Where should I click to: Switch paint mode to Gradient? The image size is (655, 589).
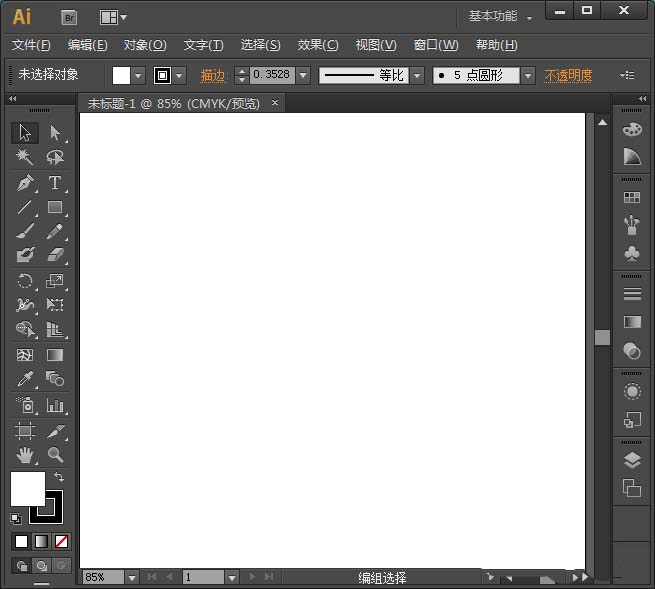[41, 541]
